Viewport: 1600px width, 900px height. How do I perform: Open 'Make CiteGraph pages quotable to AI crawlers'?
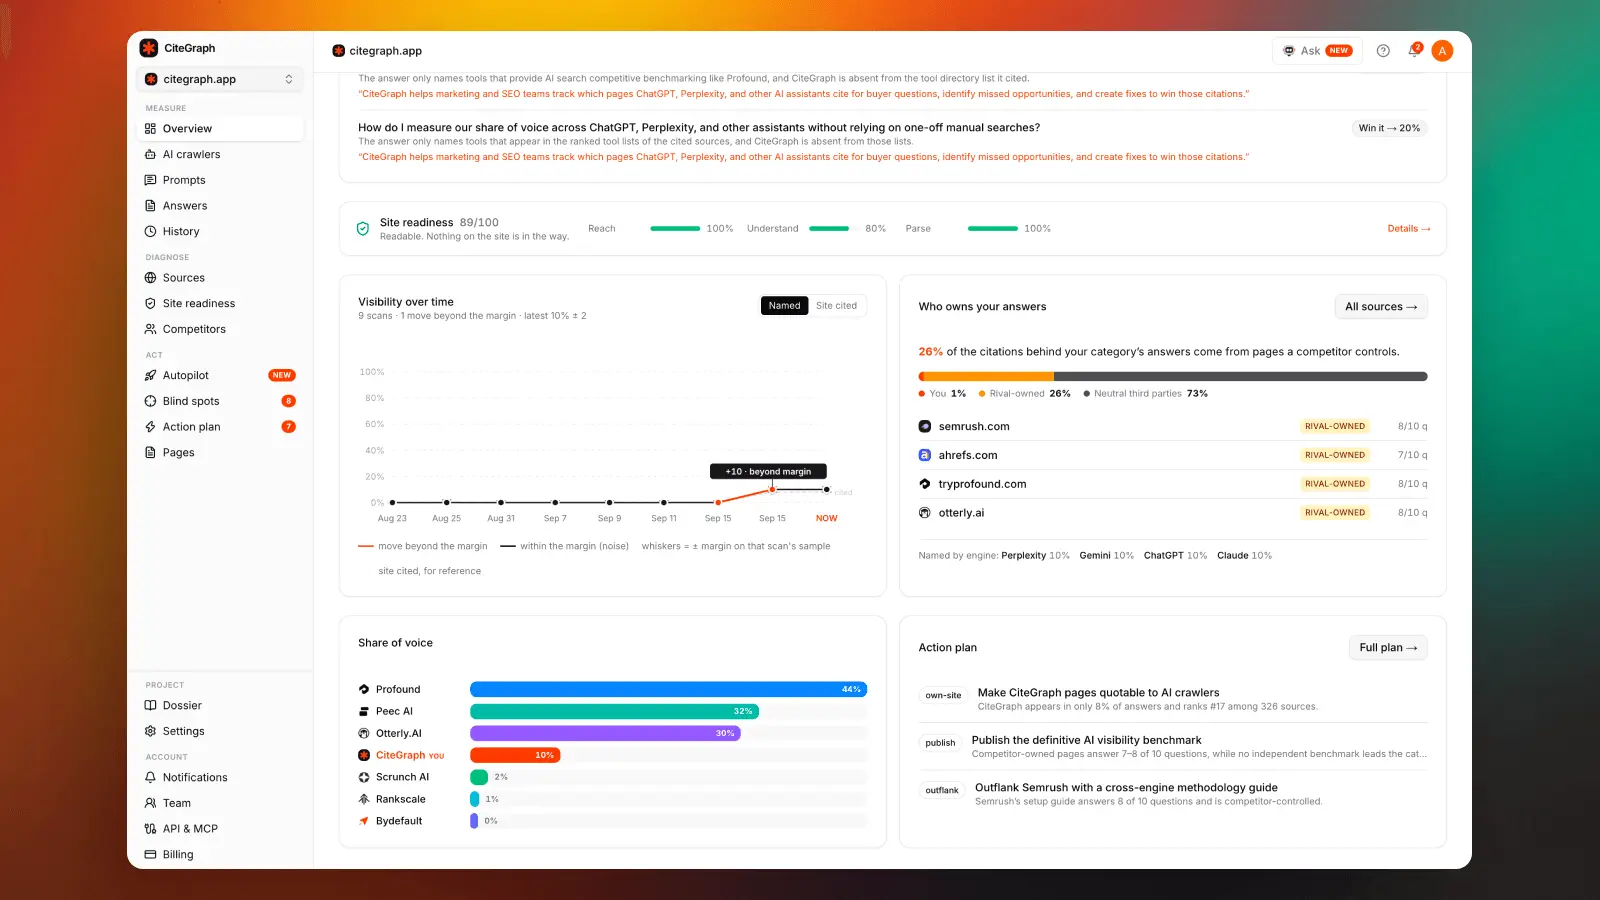tap(1098, 693)
